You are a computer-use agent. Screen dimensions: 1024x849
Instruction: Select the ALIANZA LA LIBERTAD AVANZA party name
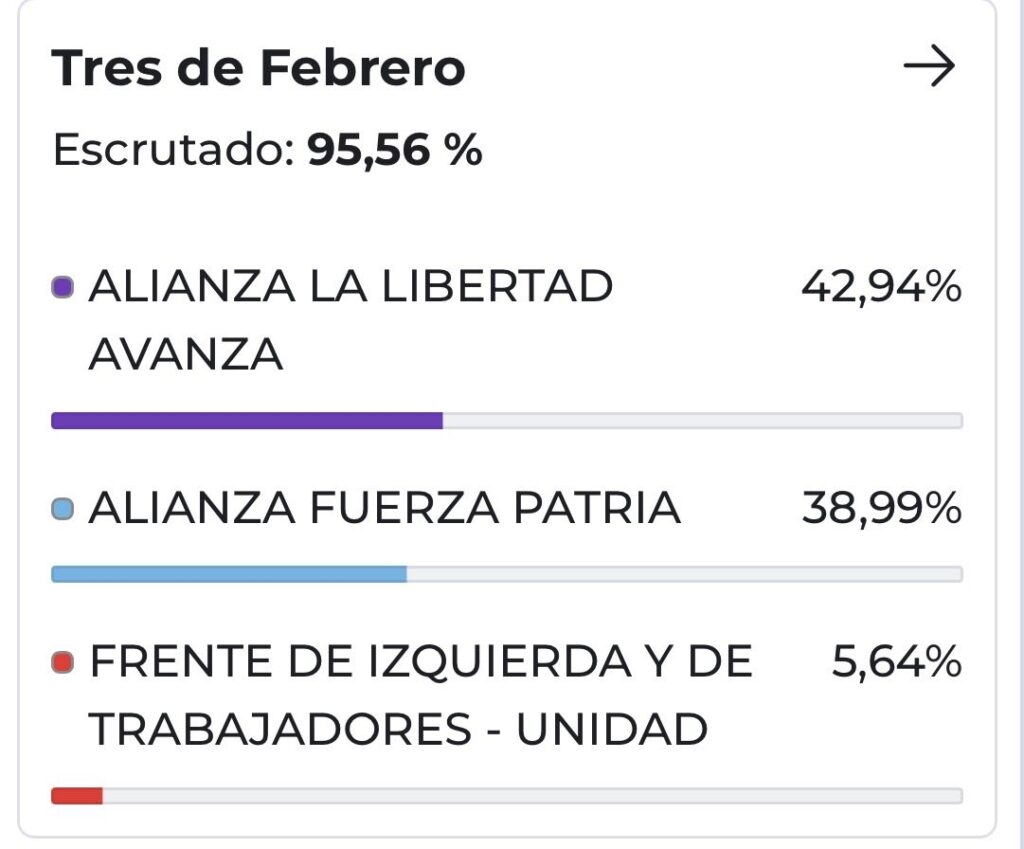click(x=350, y=320)
